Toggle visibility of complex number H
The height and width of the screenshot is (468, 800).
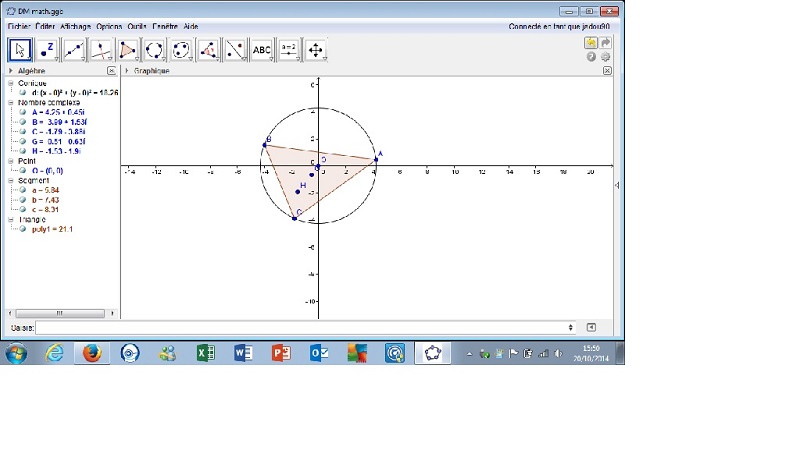(22, 151)
